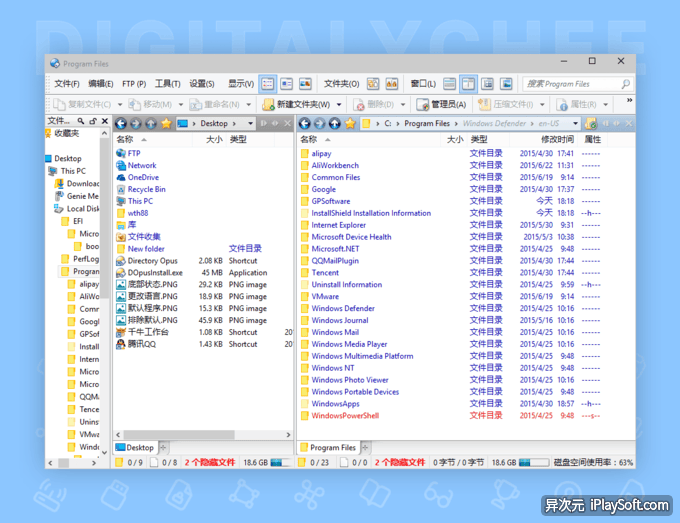This screenshot has height=523, width=680.
Task: Select the power view mode icon
Action: (287, 84)
